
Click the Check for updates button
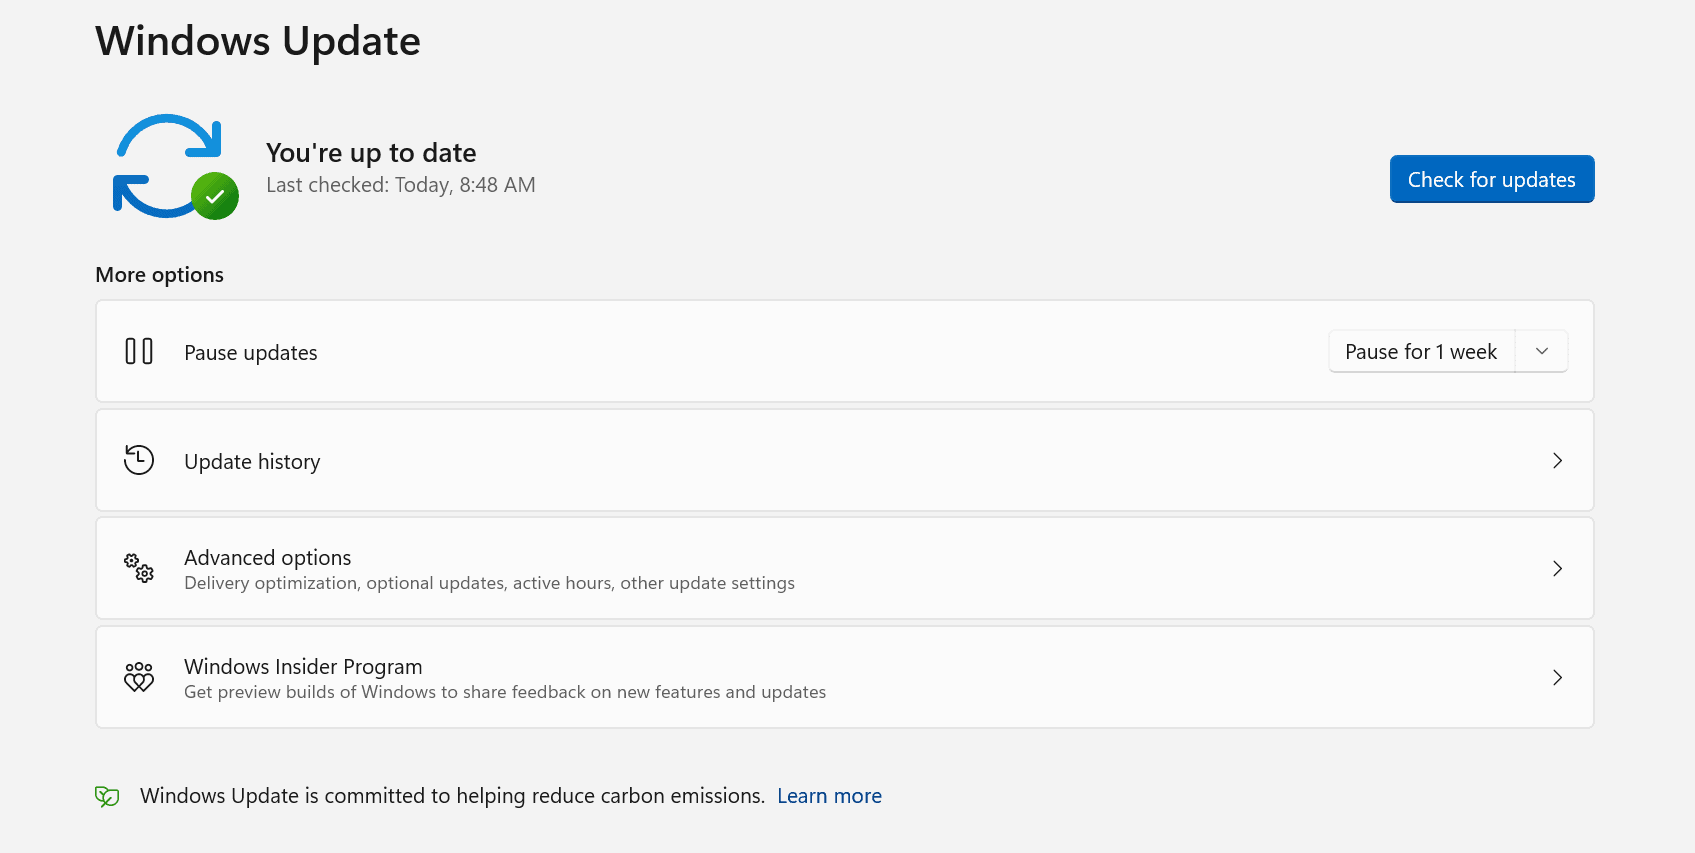tap(1491, 179)
